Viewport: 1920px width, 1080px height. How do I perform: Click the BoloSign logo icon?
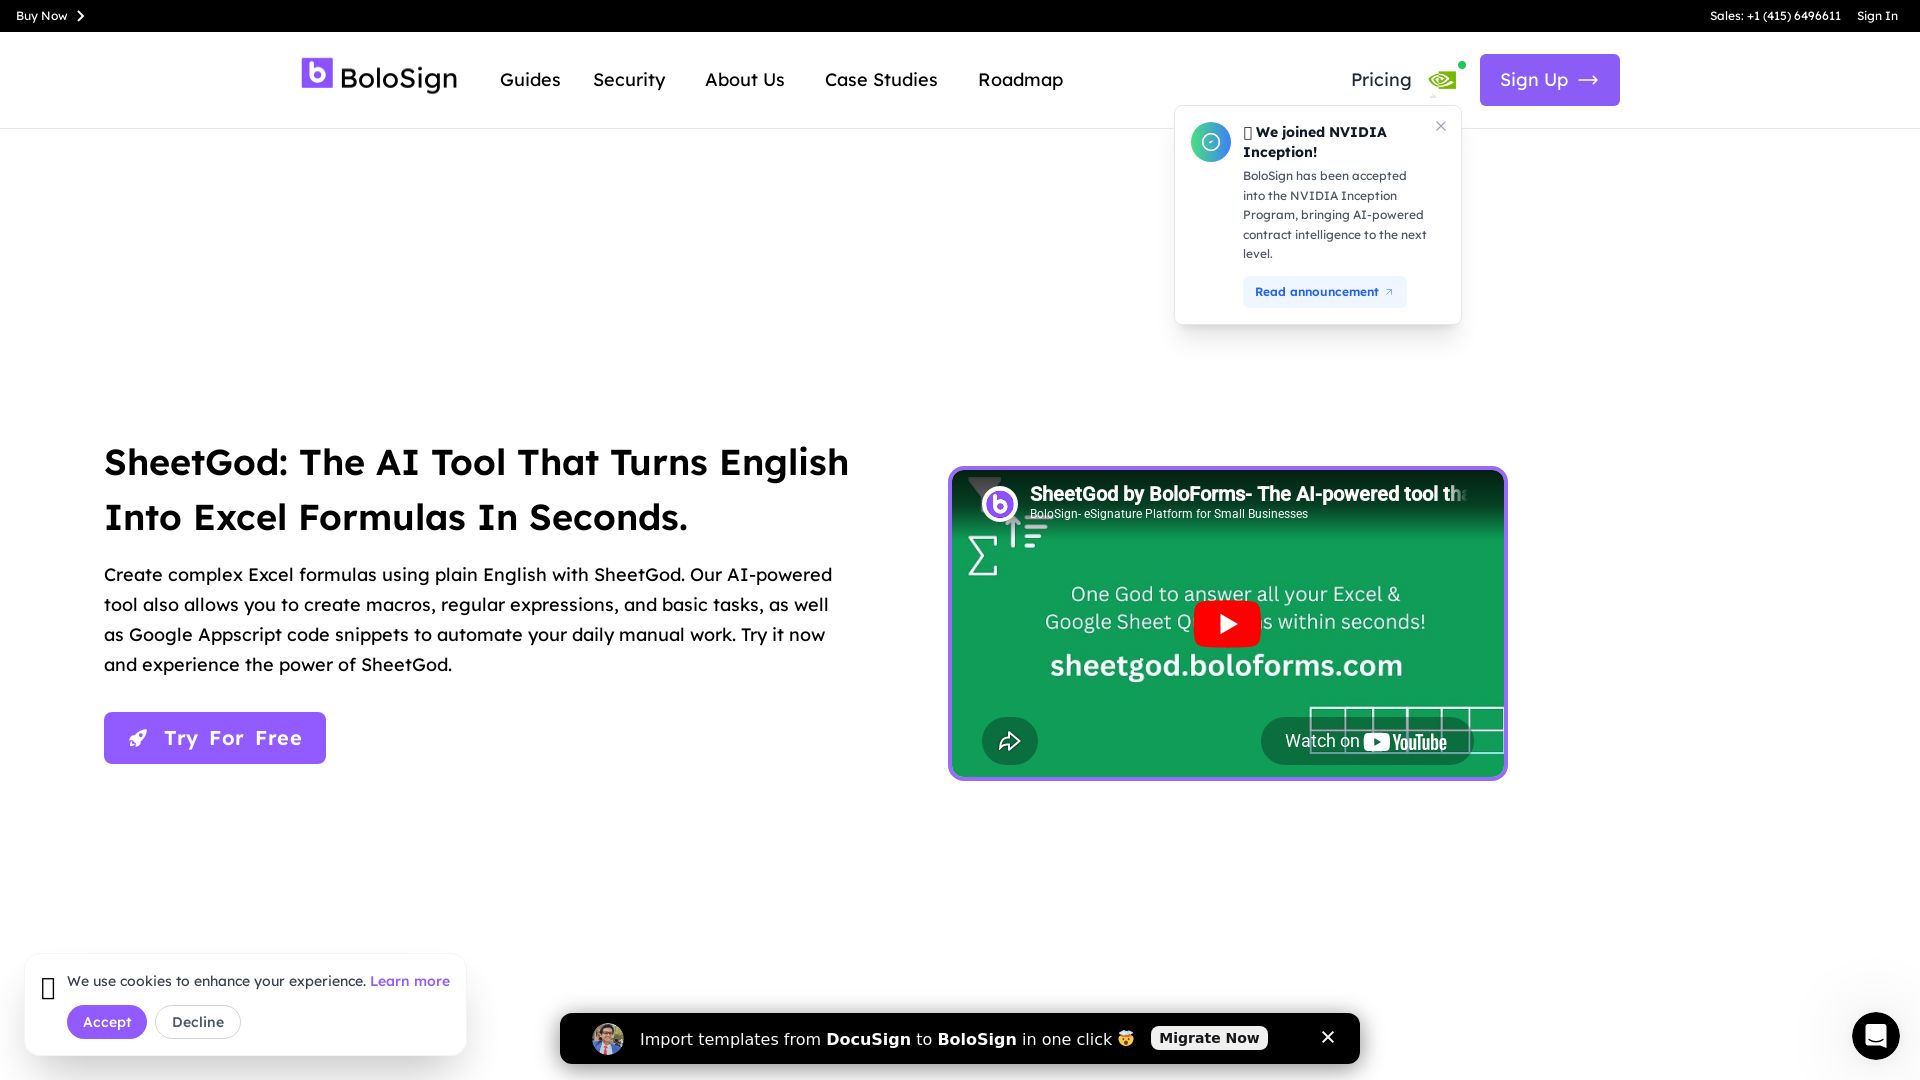(317, 73)
